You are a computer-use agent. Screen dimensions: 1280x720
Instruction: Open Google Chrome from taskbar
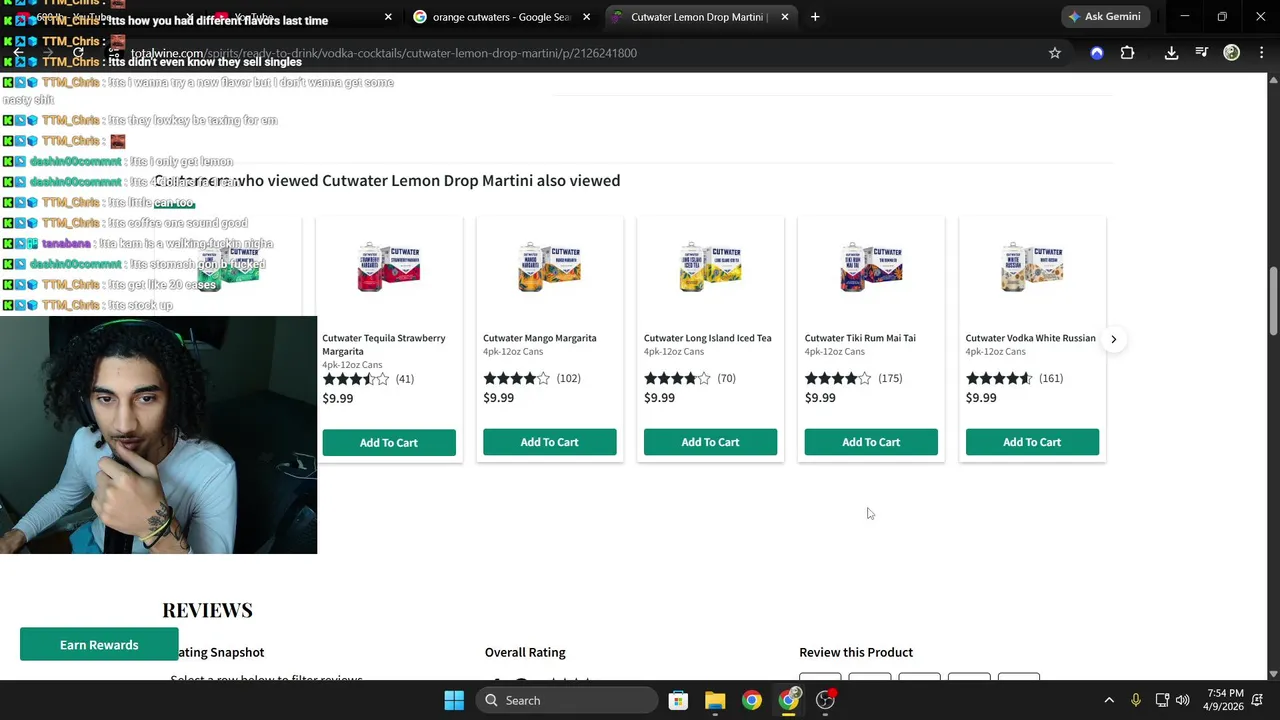pyautogui.click(x=752, y=700)
